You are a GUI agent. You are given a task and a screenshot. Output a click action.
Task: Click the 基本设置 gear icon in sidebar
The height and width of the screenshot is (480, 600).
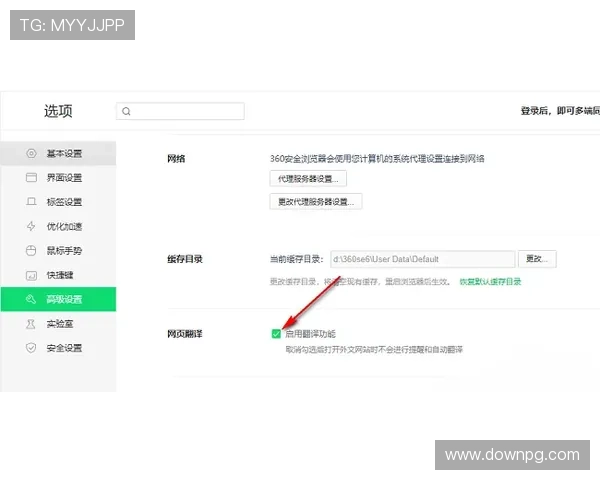[31, 153]
